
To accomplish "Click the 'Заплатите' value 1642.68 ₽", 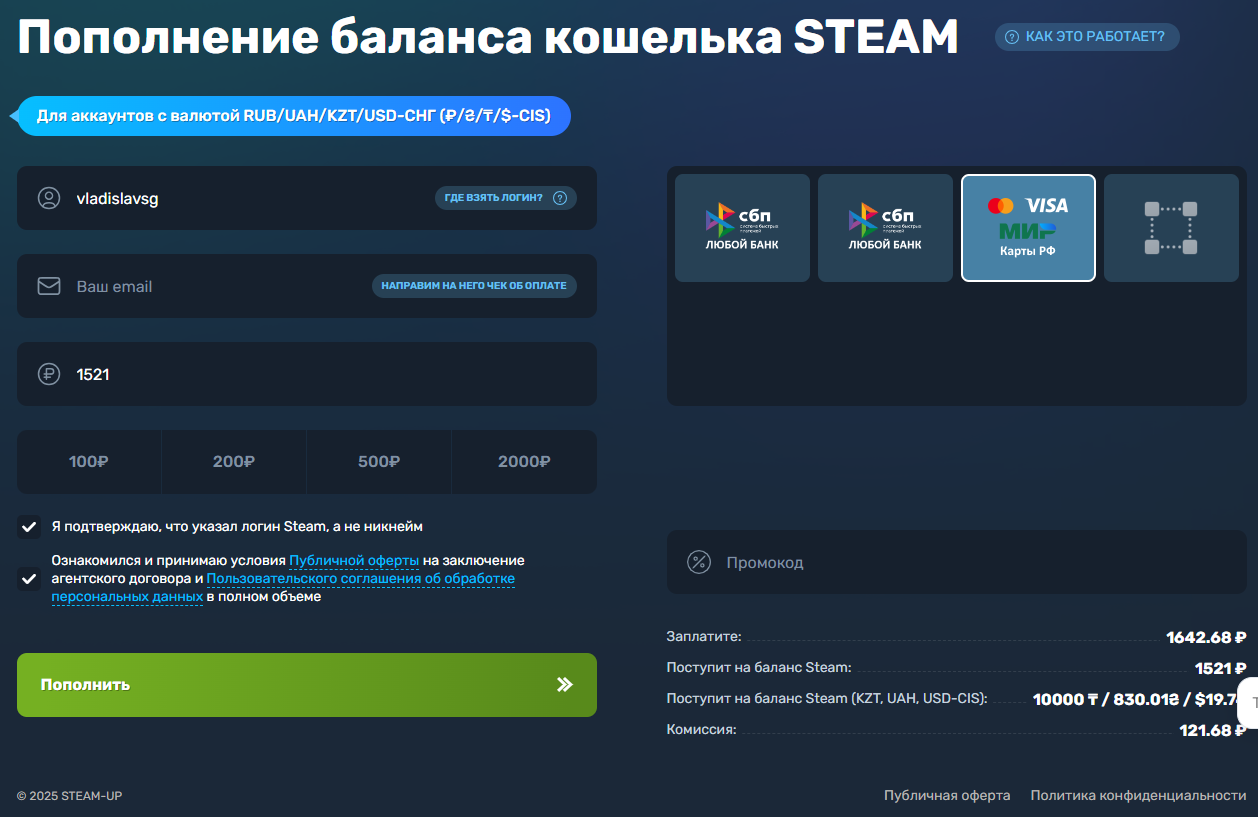I will (1206, 637).
